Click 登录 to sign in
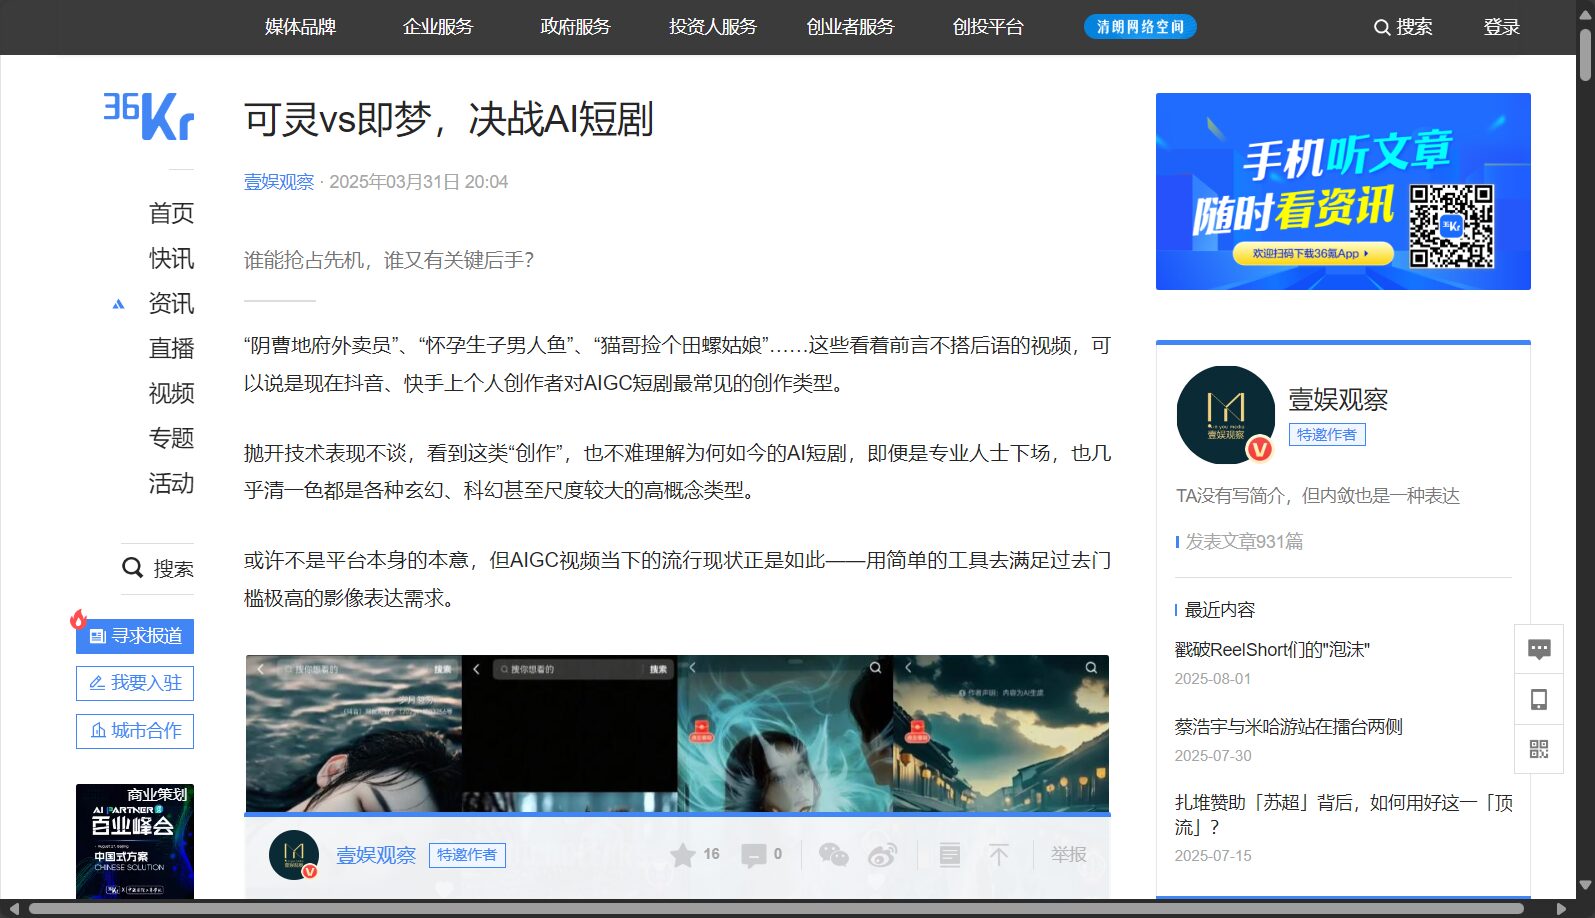The image size is (1595, 918). pyautogui.click(x=1501, y=27)
